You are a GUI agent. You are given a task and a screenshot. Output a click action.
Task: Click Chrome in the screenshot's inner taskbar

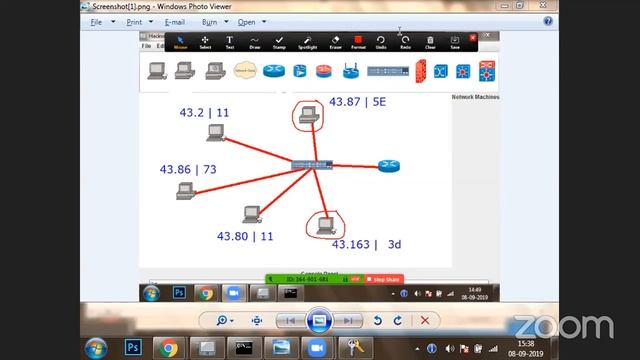[x=206, y=293]
